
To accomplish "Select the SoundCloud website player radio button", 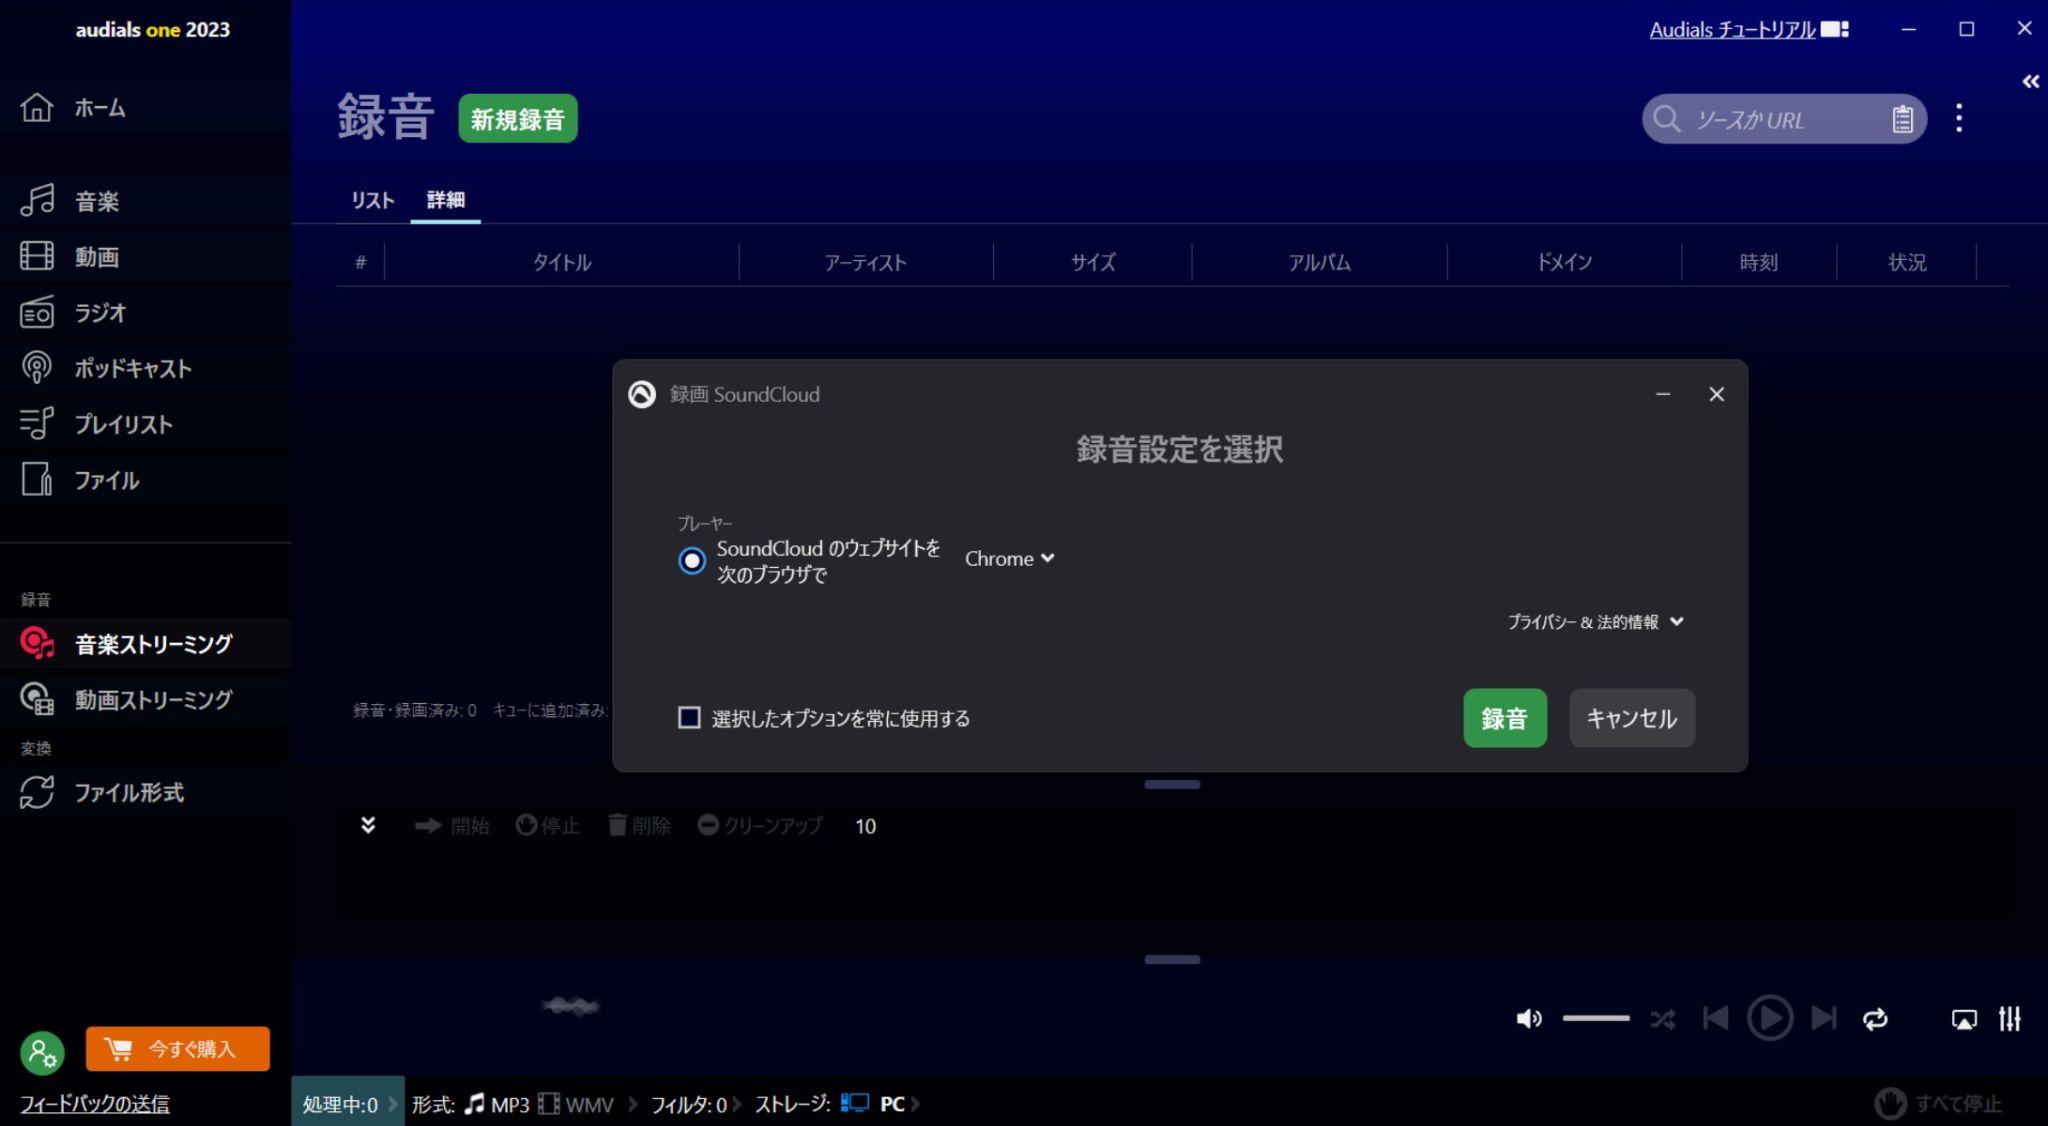I will point(691,561).
